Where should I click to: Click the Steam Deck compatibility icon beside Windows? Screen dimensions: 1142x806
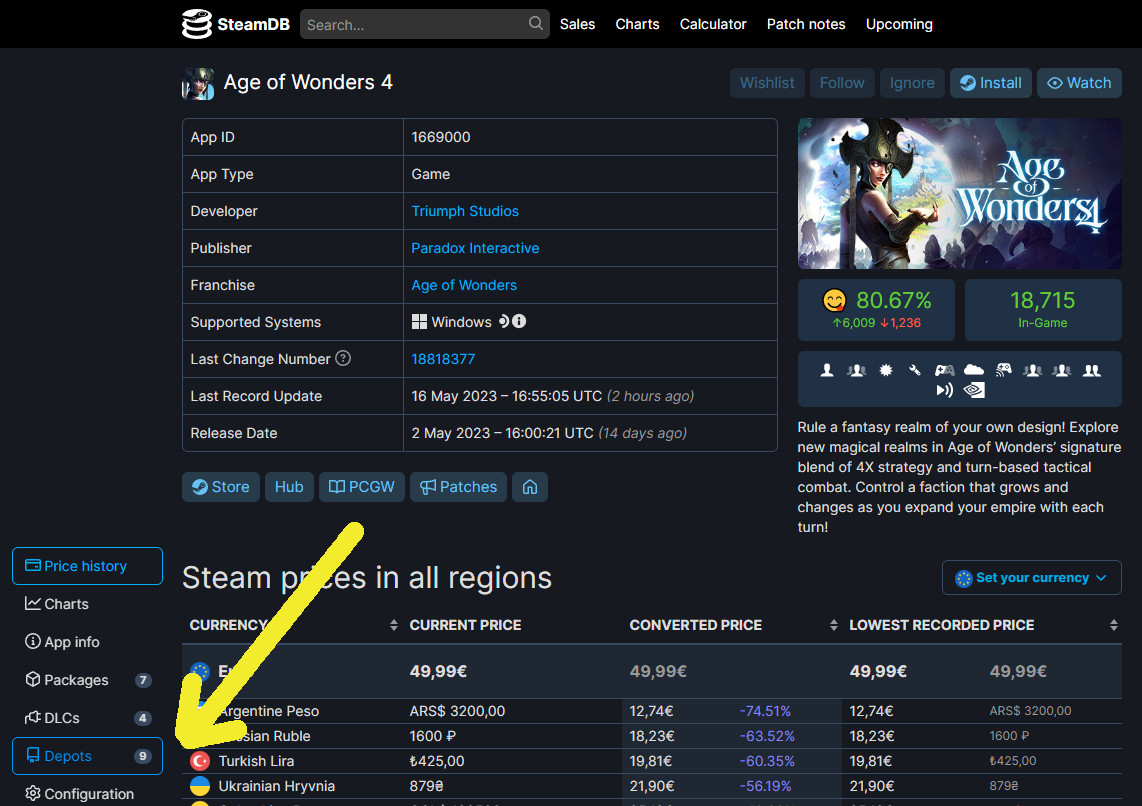(x=504, y=321)
